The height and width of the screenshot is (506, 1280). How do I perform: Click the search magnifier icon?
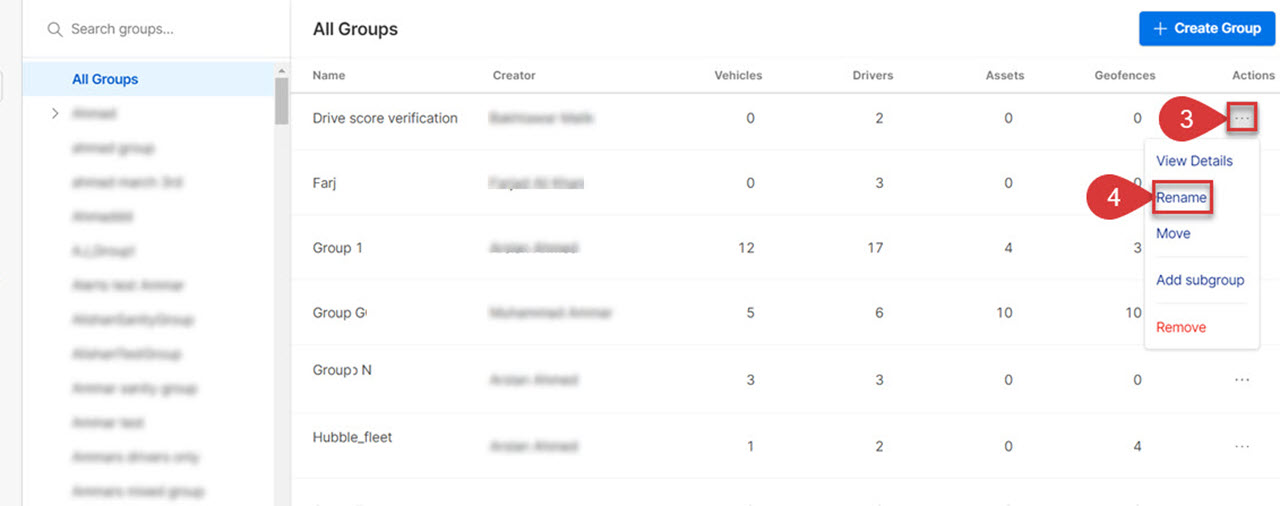pos(55,30)
